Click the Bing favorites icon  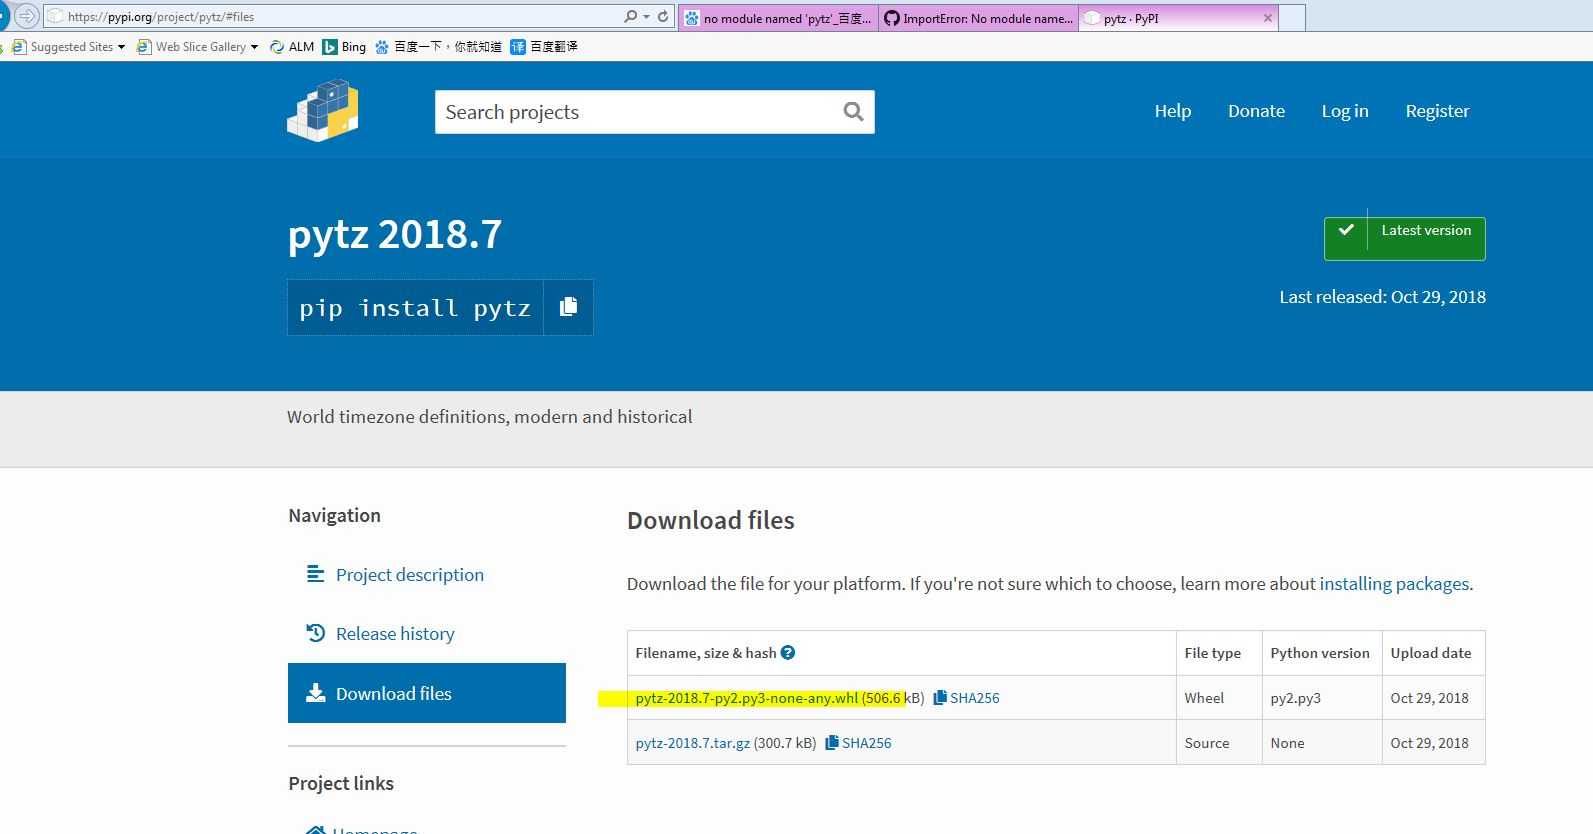click(x=330, y=47)
